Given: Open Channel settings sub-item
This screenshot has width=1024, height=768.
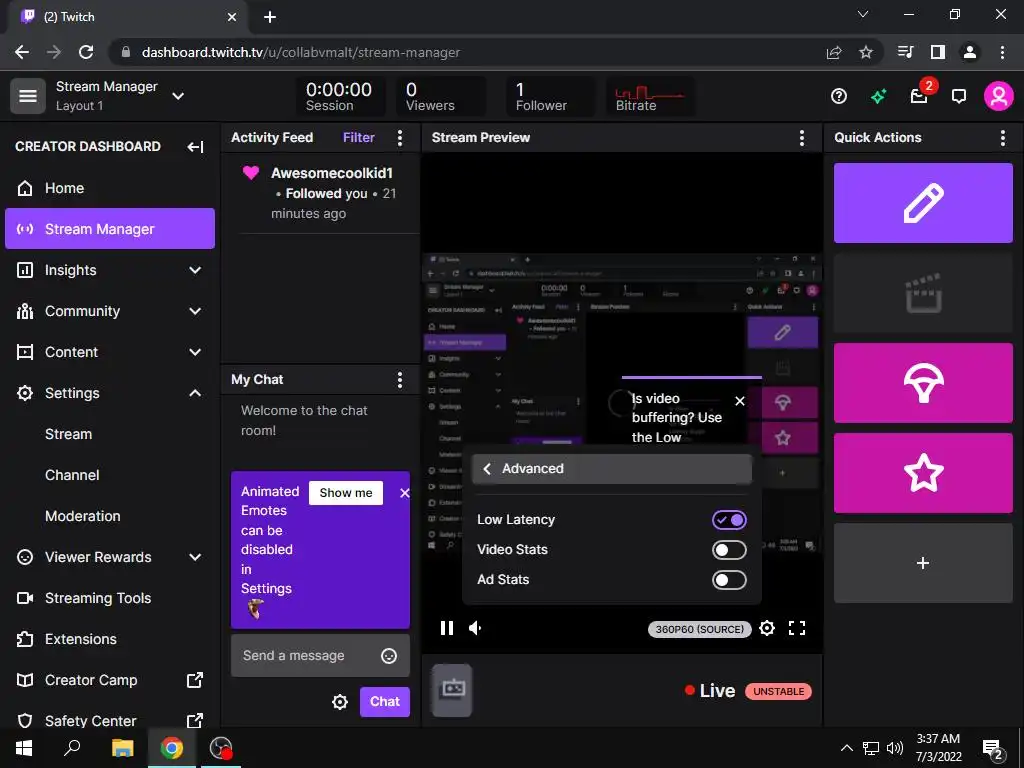Looking at the screenshot, I should pos(72,475).
